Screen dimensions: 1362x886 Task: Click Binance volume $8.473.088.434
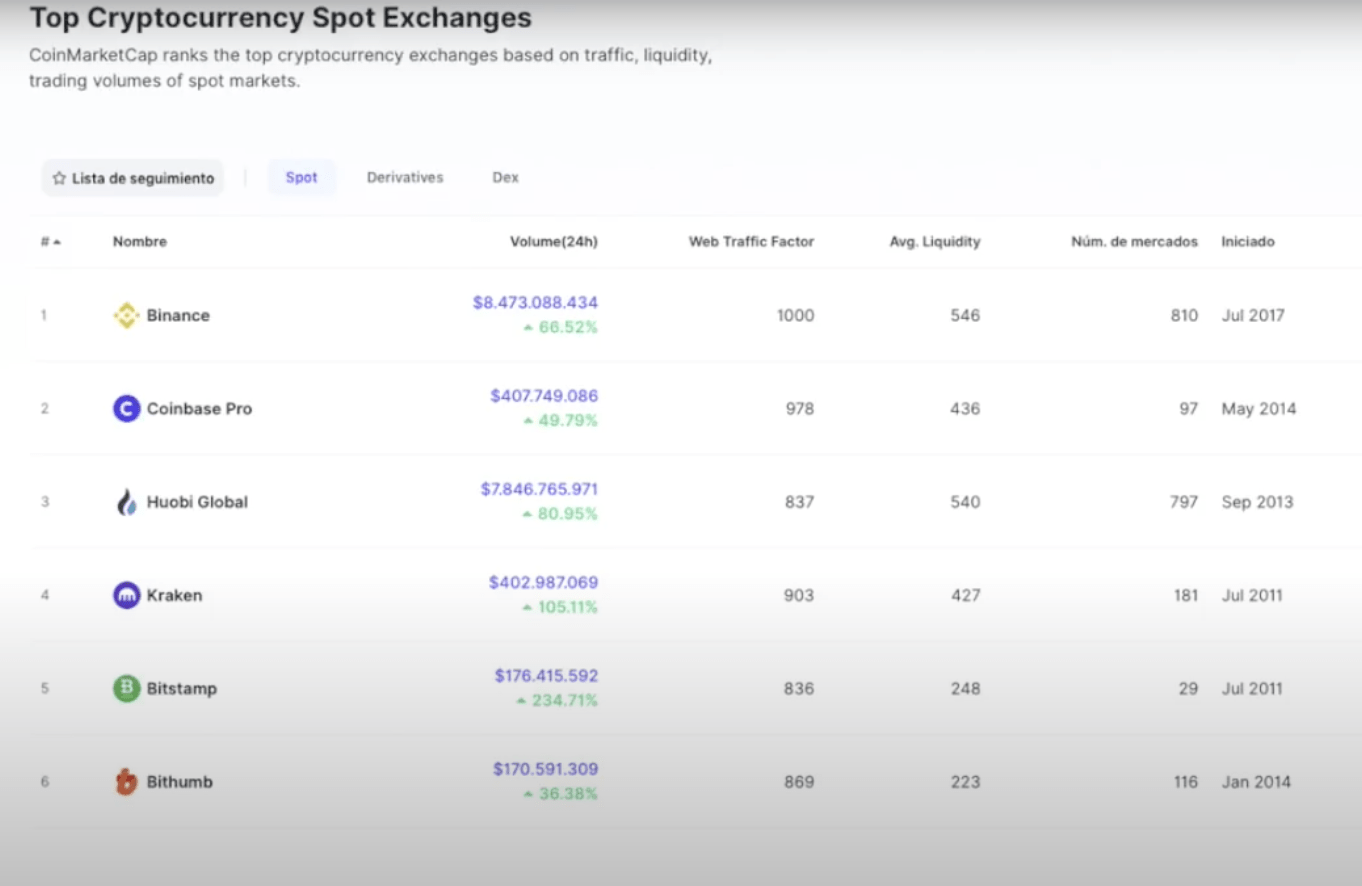535,302
